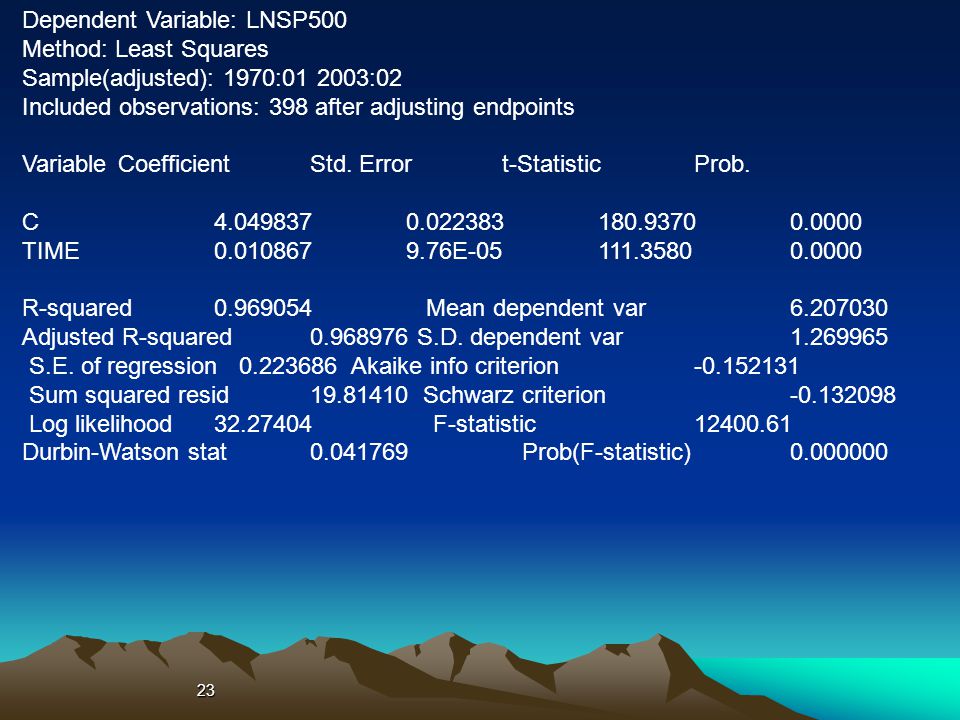The image size is (960, 720).
Task: Select the C coefficient value 4.049837
Action: pyautogui.click(x=263, y=222)
